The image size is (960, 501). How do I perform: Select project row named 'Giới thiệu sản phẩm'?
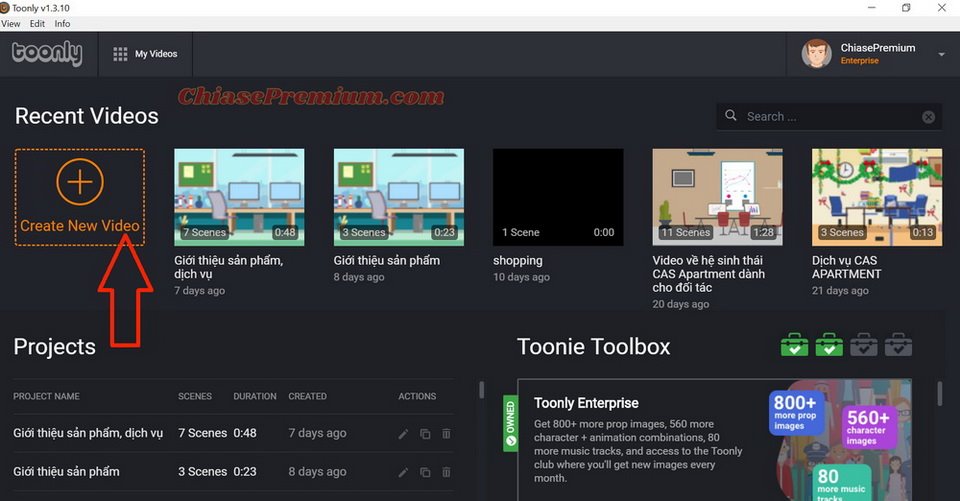tap(66, 472)
